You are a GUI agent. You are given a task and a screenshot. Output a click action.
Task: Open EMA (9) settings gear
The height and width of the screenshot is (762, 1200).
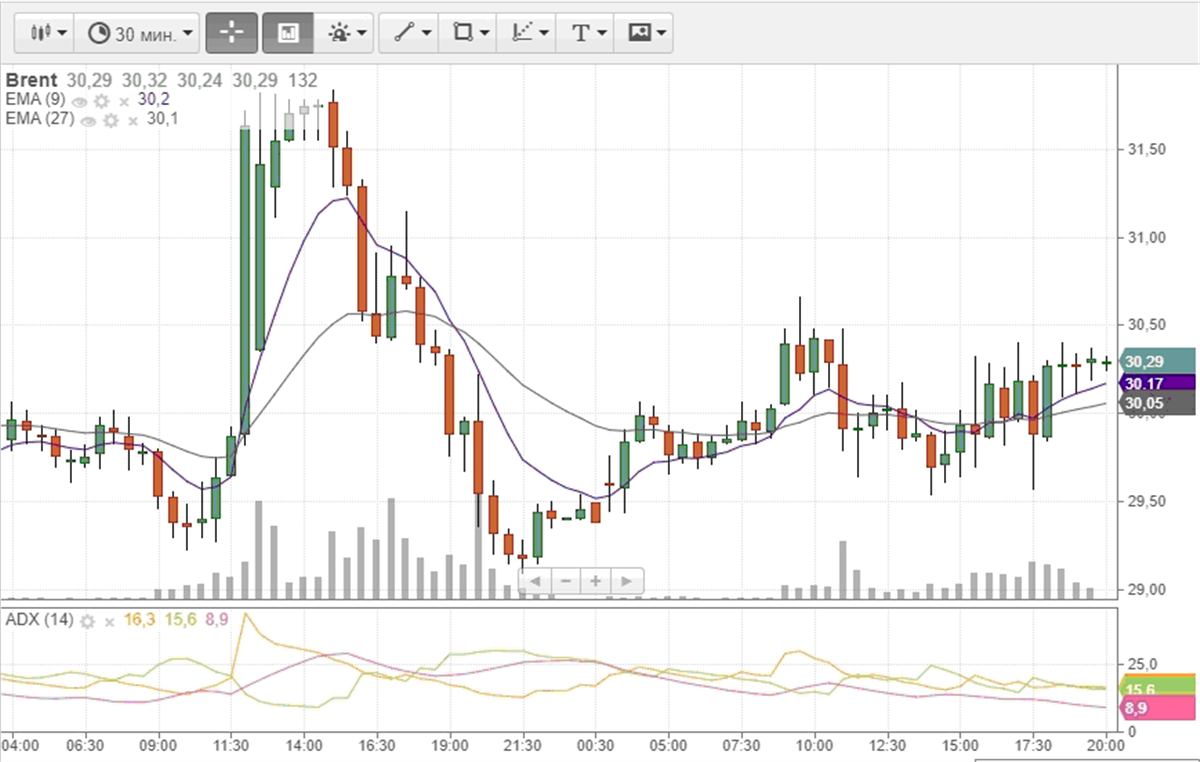[101, 101]
